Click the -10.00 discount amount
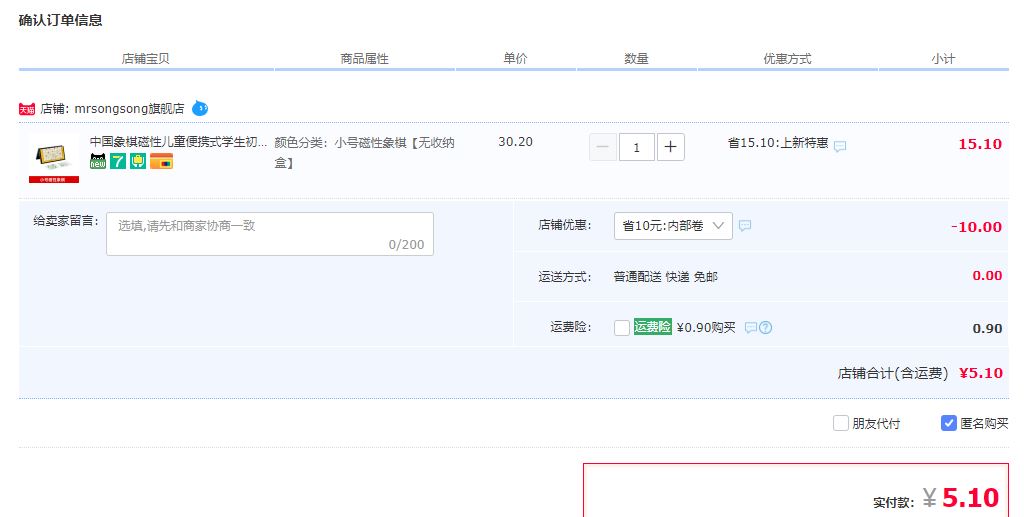1024x517 pixels. [976, 227]
